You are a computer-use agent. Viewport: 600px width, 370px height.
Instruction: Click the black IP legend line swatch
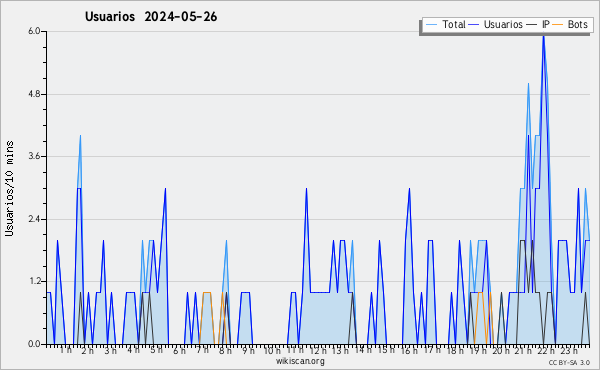532,25
